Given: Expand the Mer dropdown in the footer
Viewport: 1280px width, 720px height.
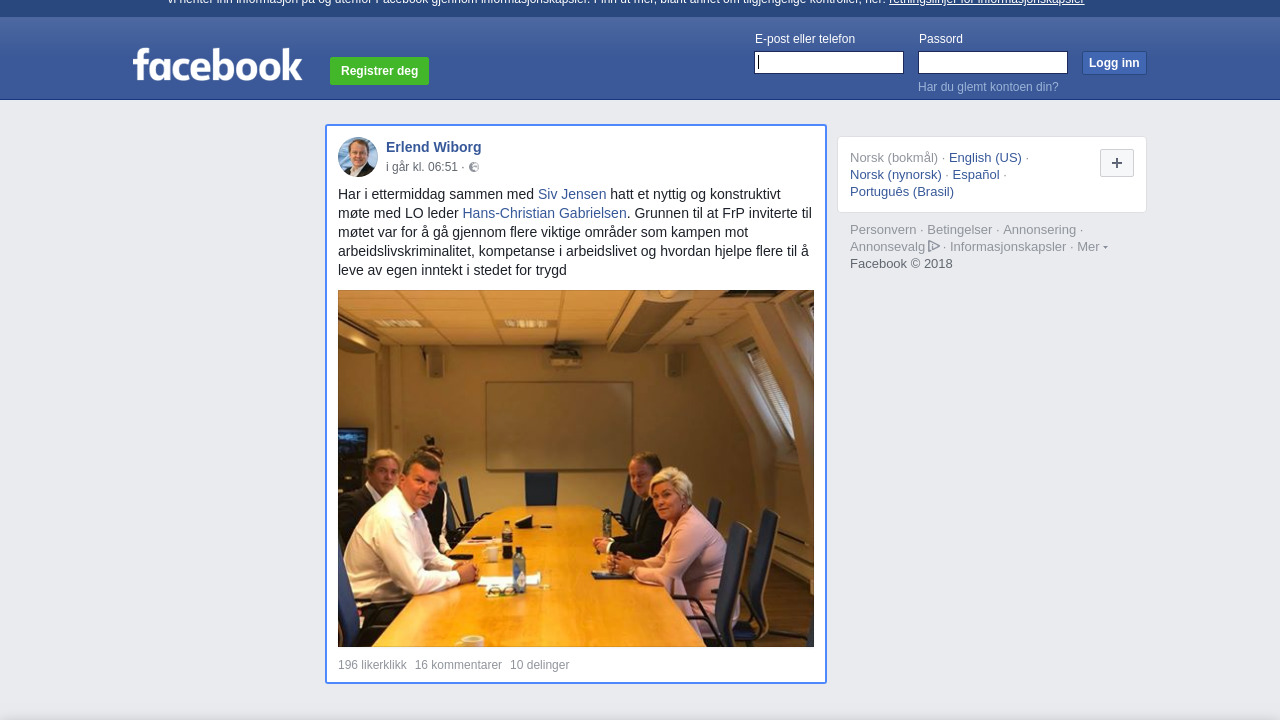Looking at the screenshot, I should (x=1092, y=247).
